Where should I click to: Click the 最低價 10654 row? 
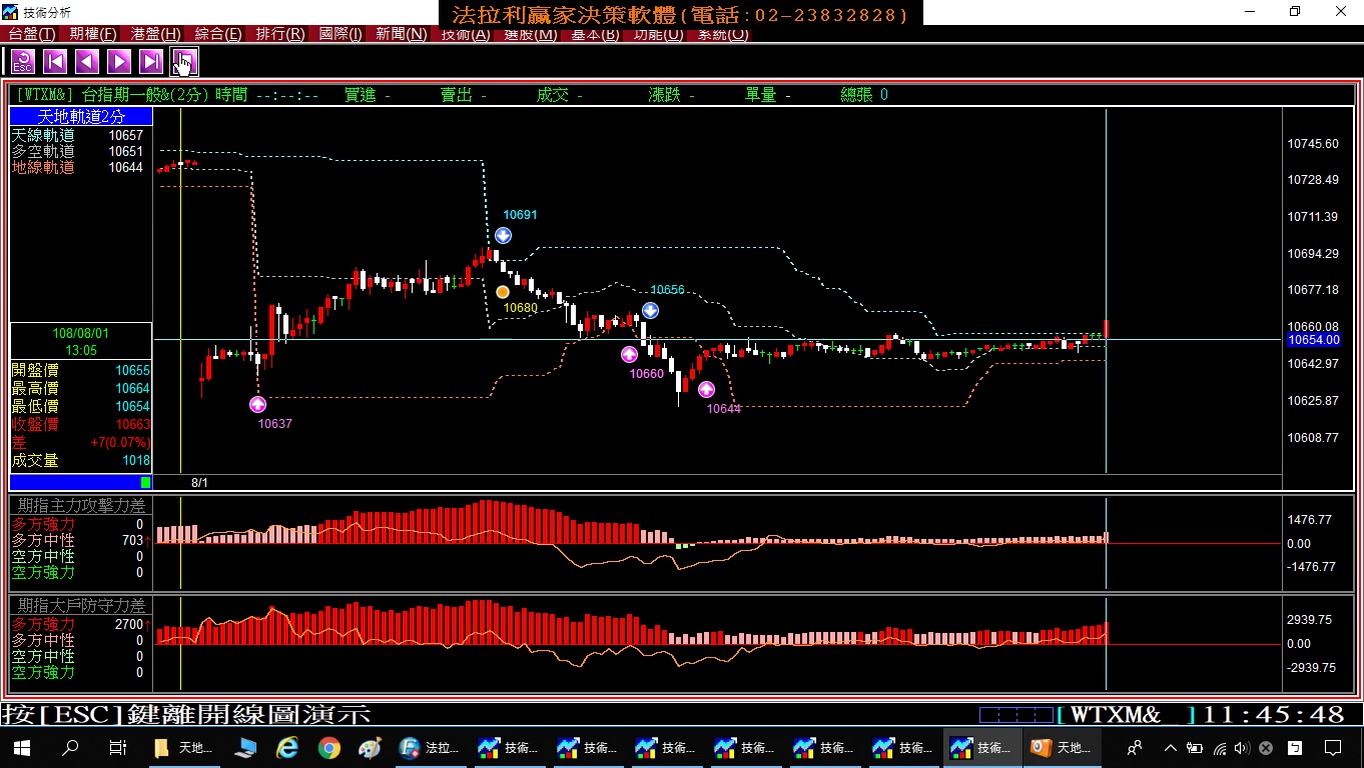coord(81,406)
